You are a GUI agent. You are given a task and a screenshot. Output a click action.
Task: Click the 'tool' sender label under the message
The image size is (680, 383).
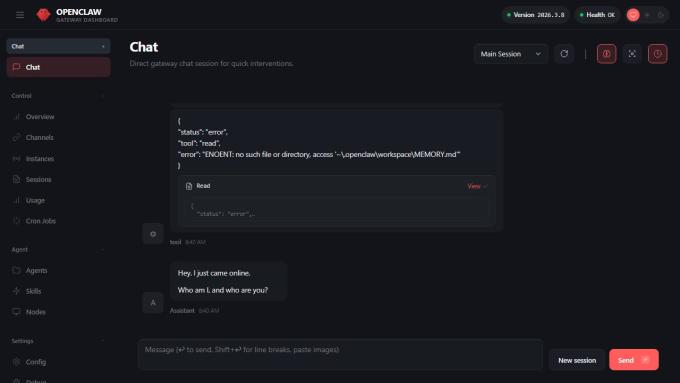[176, 242]
